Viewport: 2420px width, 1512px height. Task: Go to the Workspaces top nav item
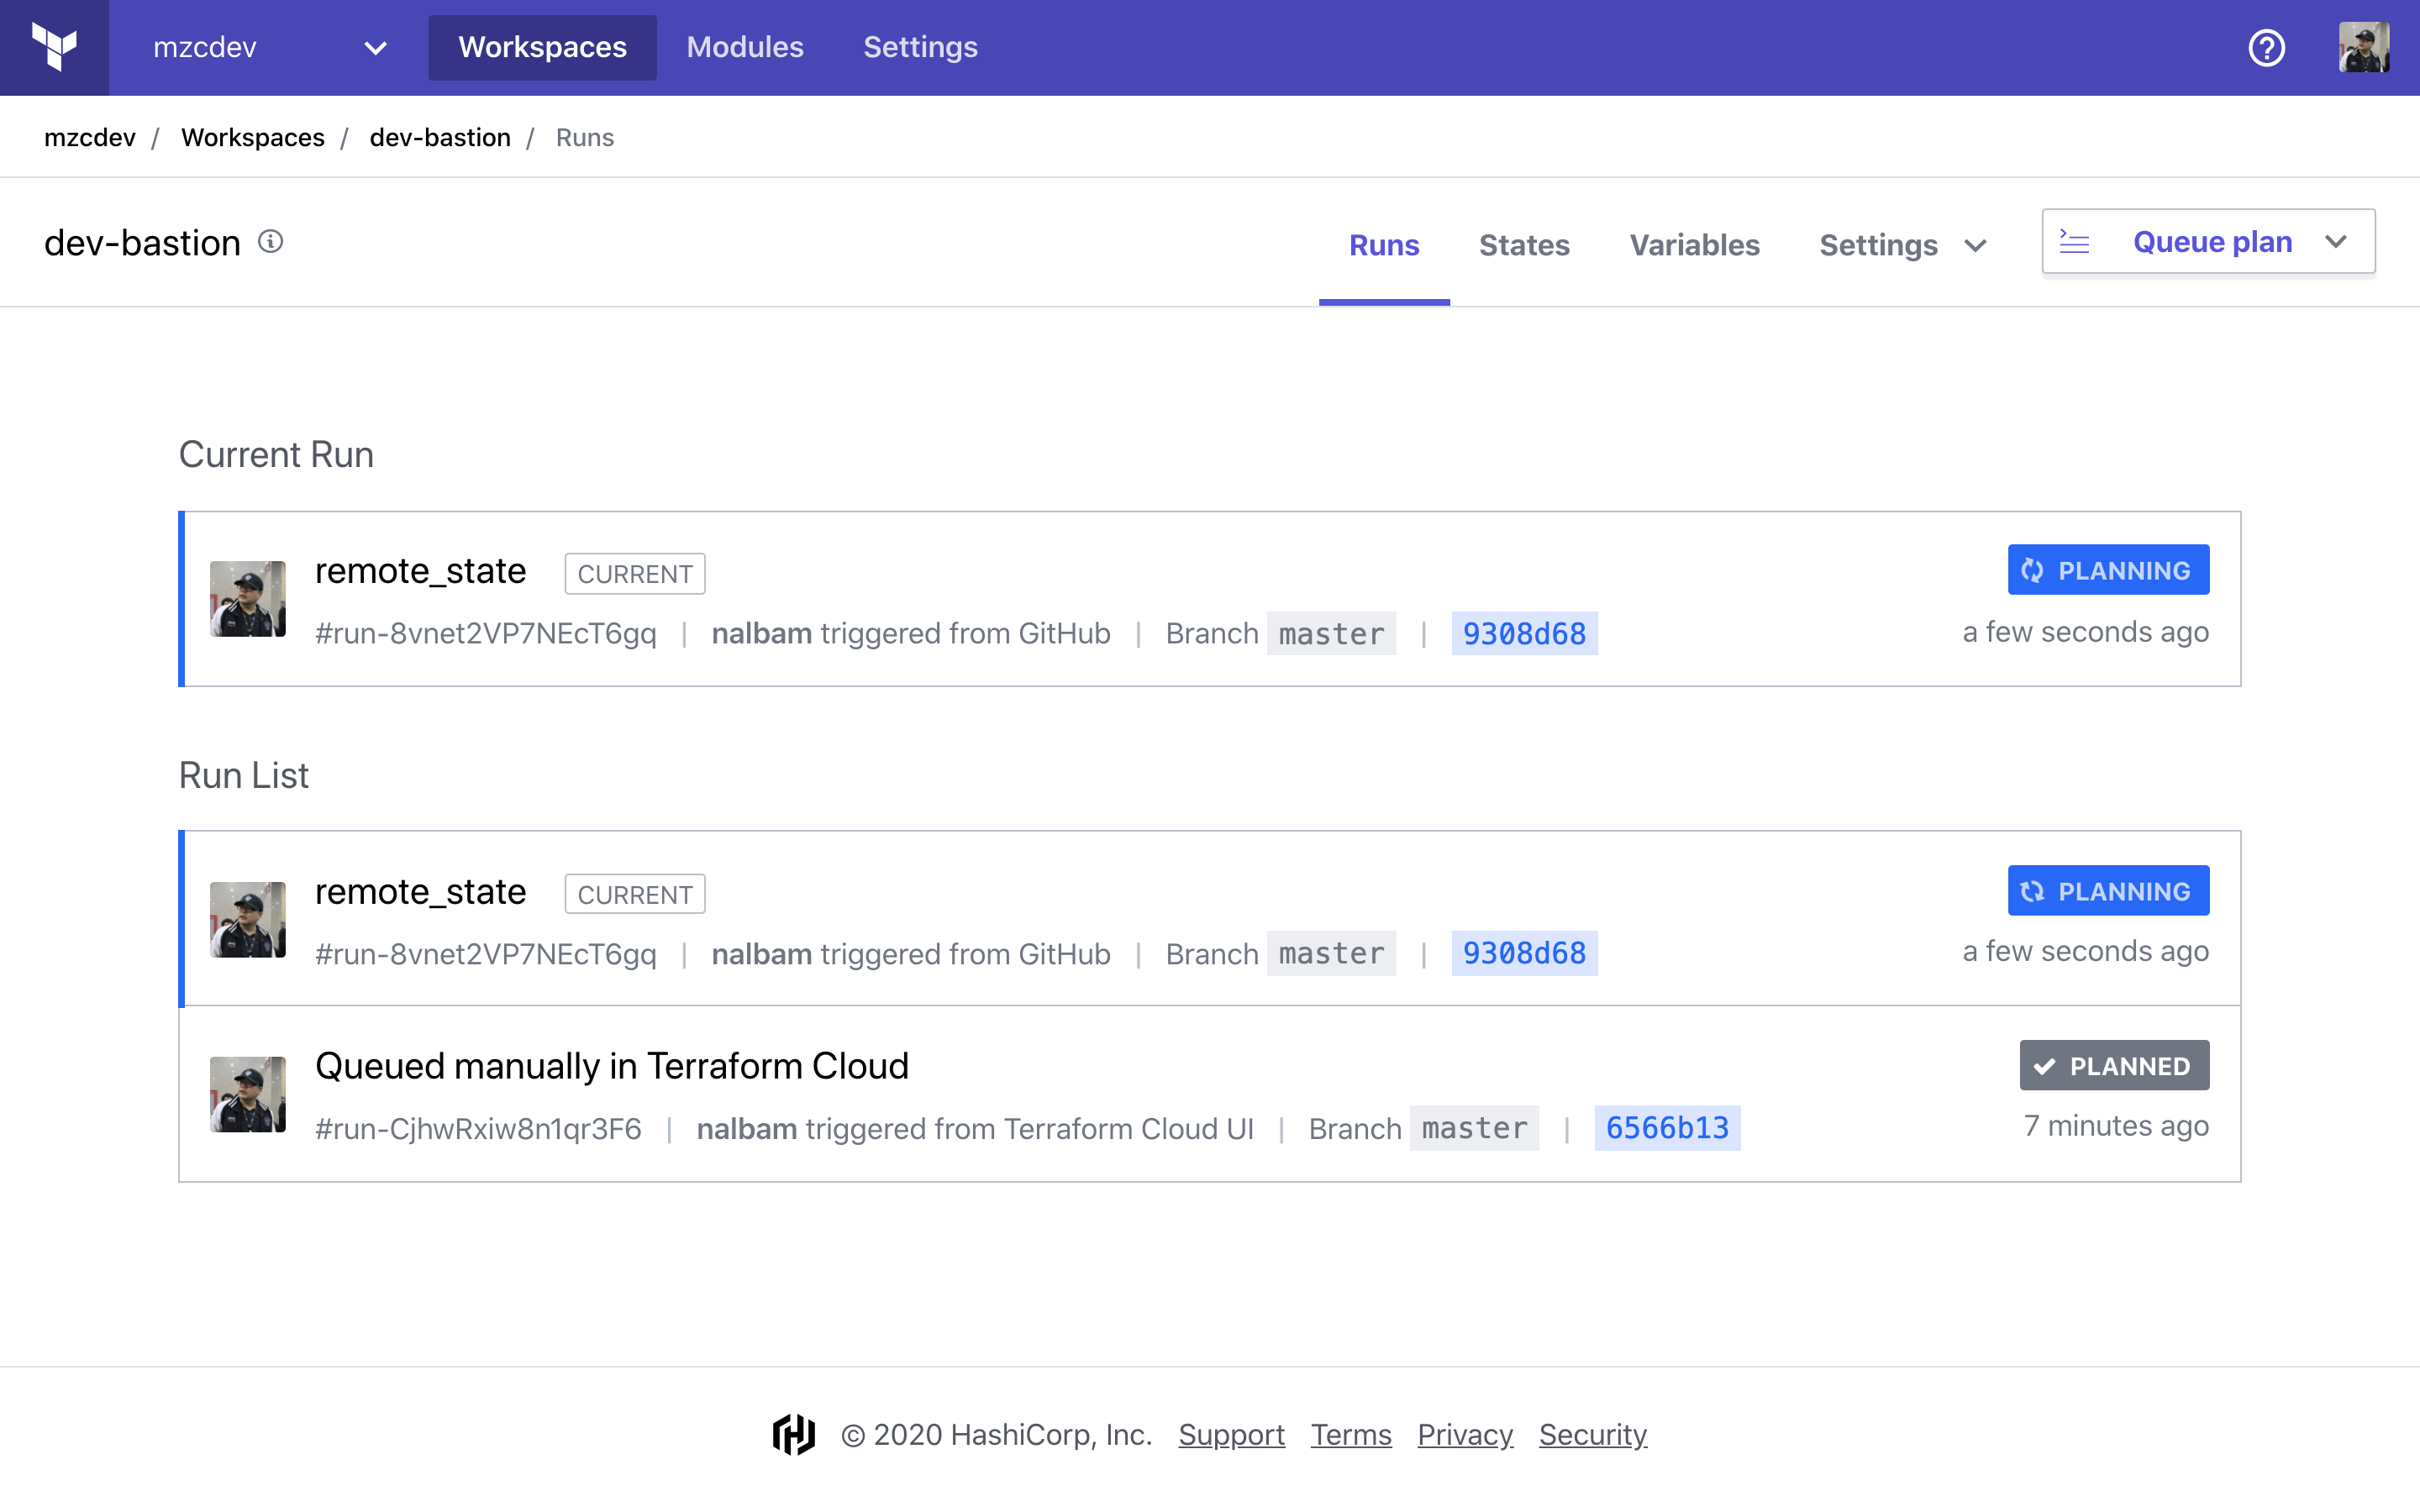pos(542,47)
